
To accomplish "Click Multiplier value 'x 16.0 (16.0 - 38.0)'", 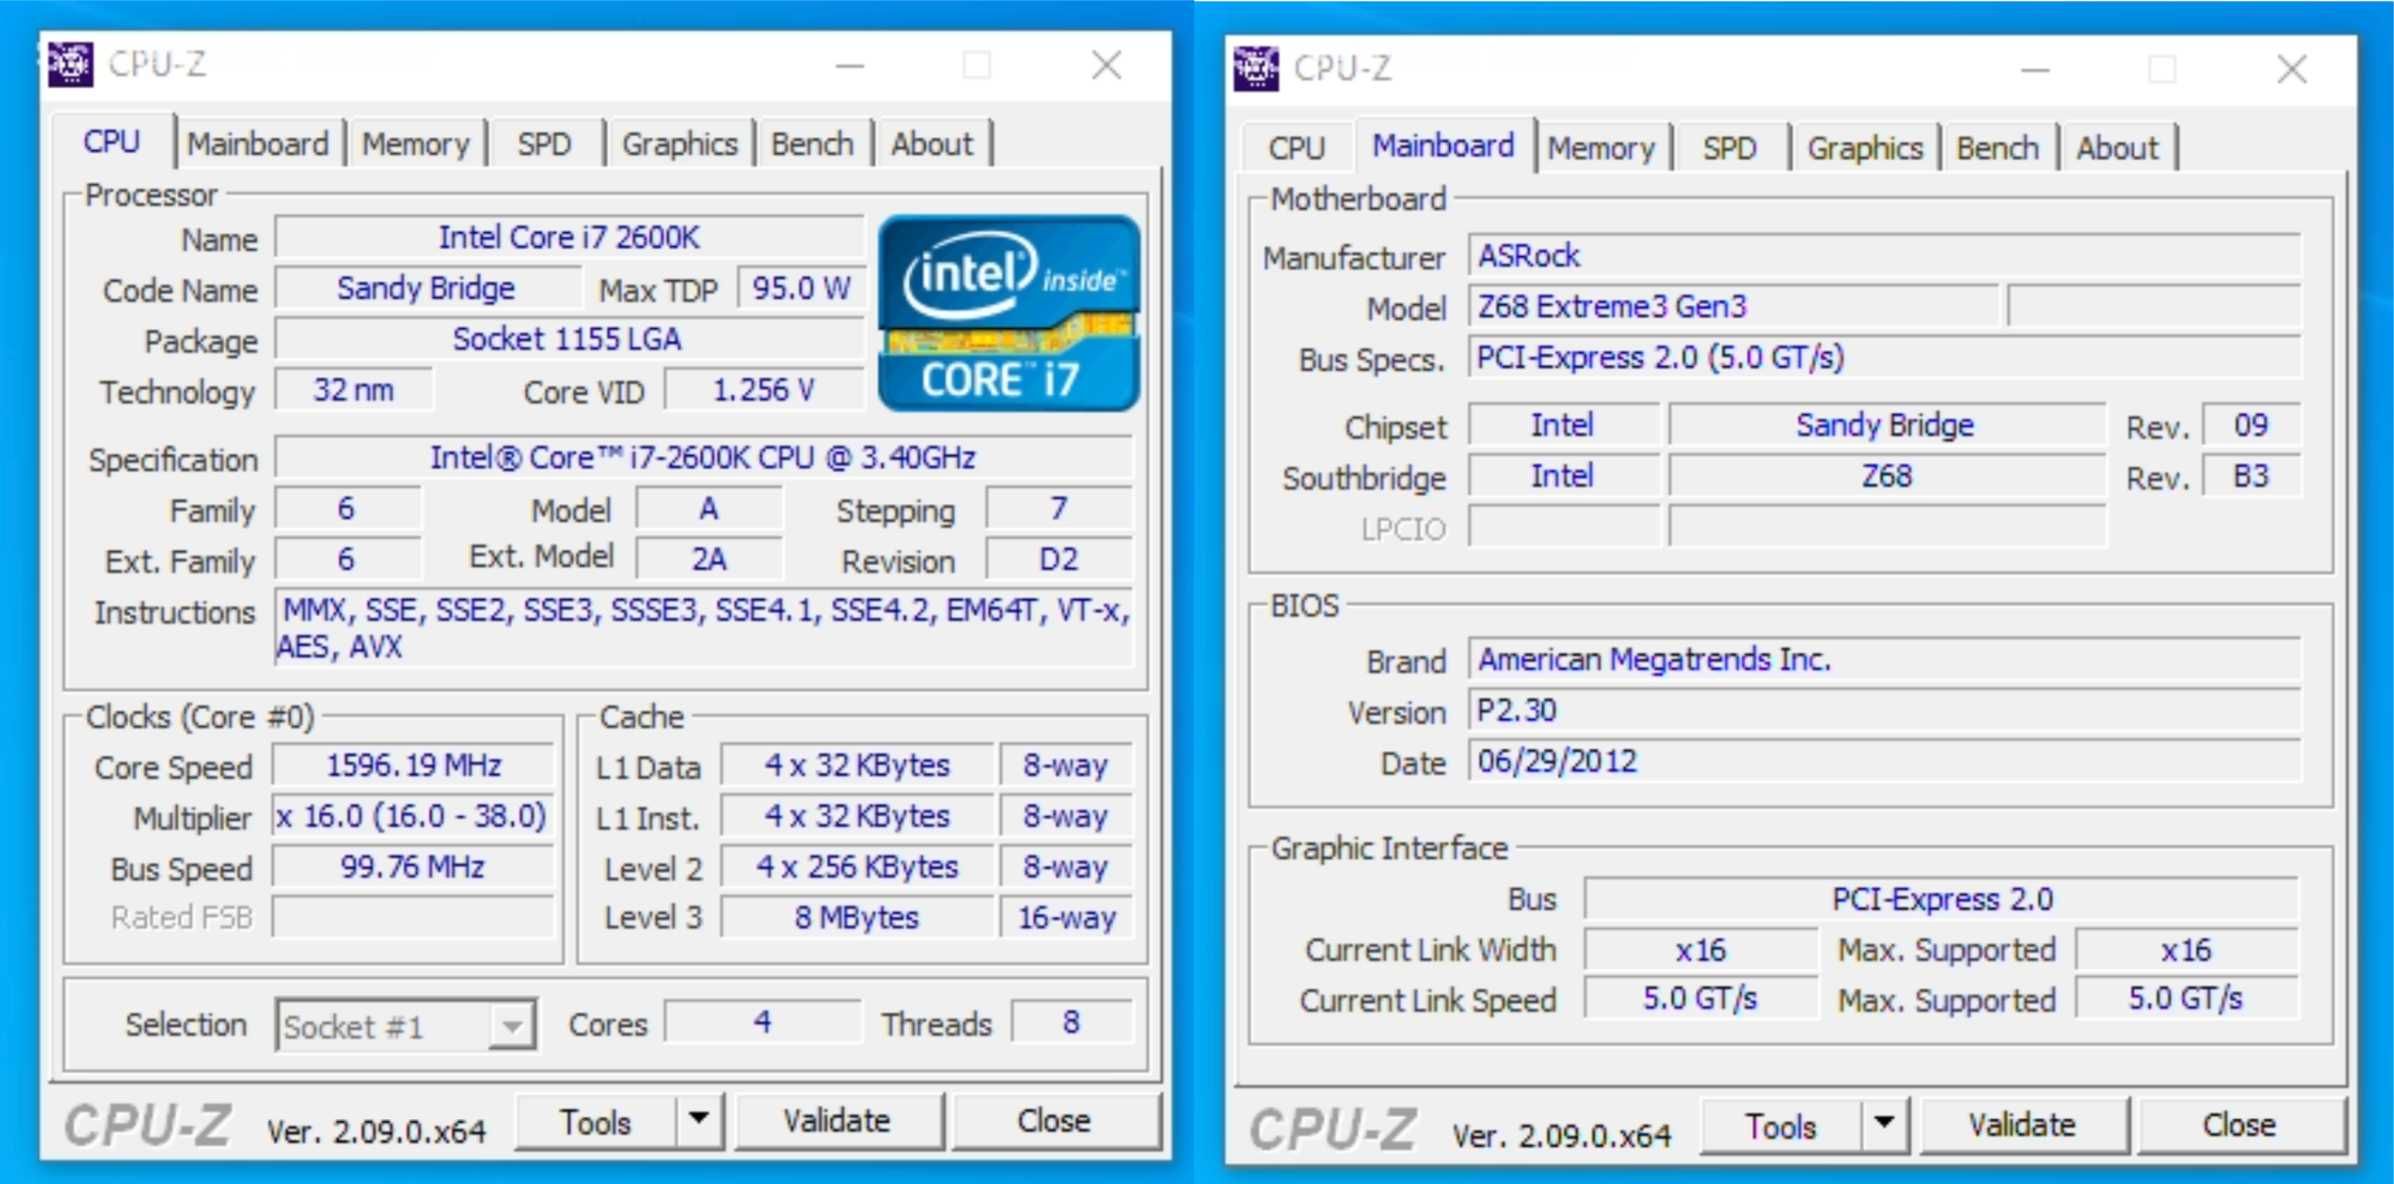I will pos(414,817).
